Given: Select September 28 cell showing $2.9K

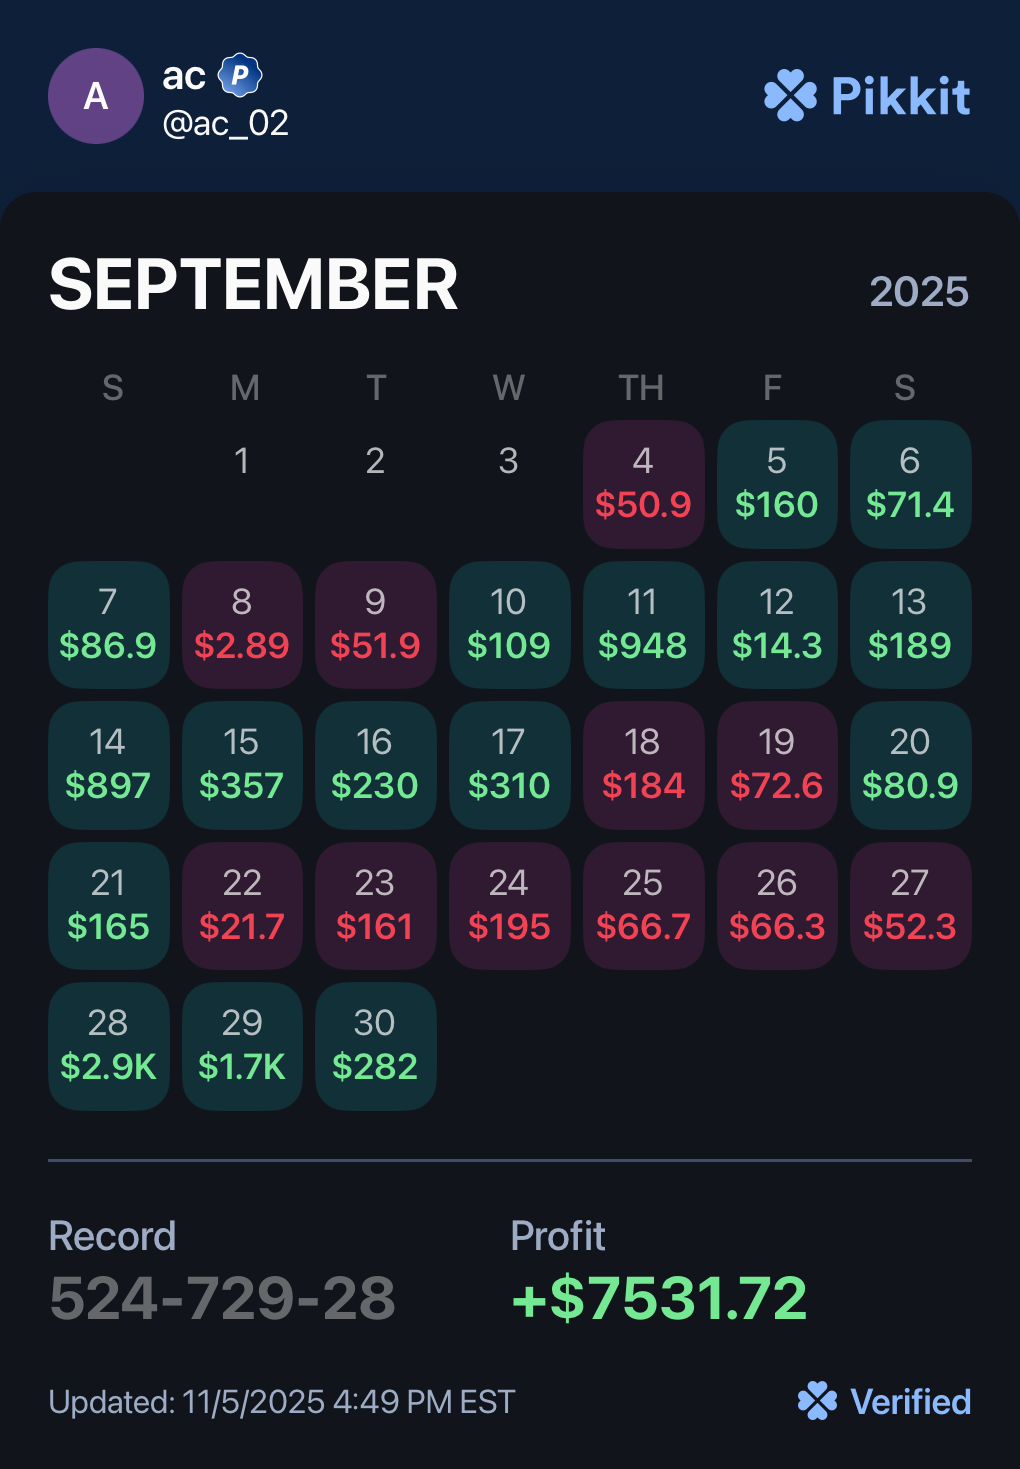Looking at the screenshot, I should [108, 1046].
